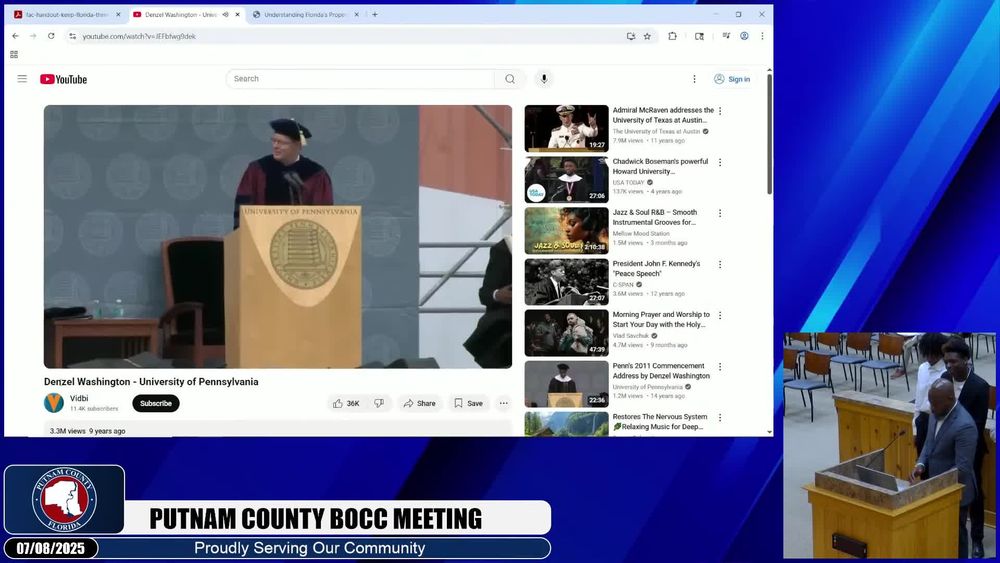The image size is (1000, 563).
Task: Open the USA TODAY channel link
Action: 628,182
